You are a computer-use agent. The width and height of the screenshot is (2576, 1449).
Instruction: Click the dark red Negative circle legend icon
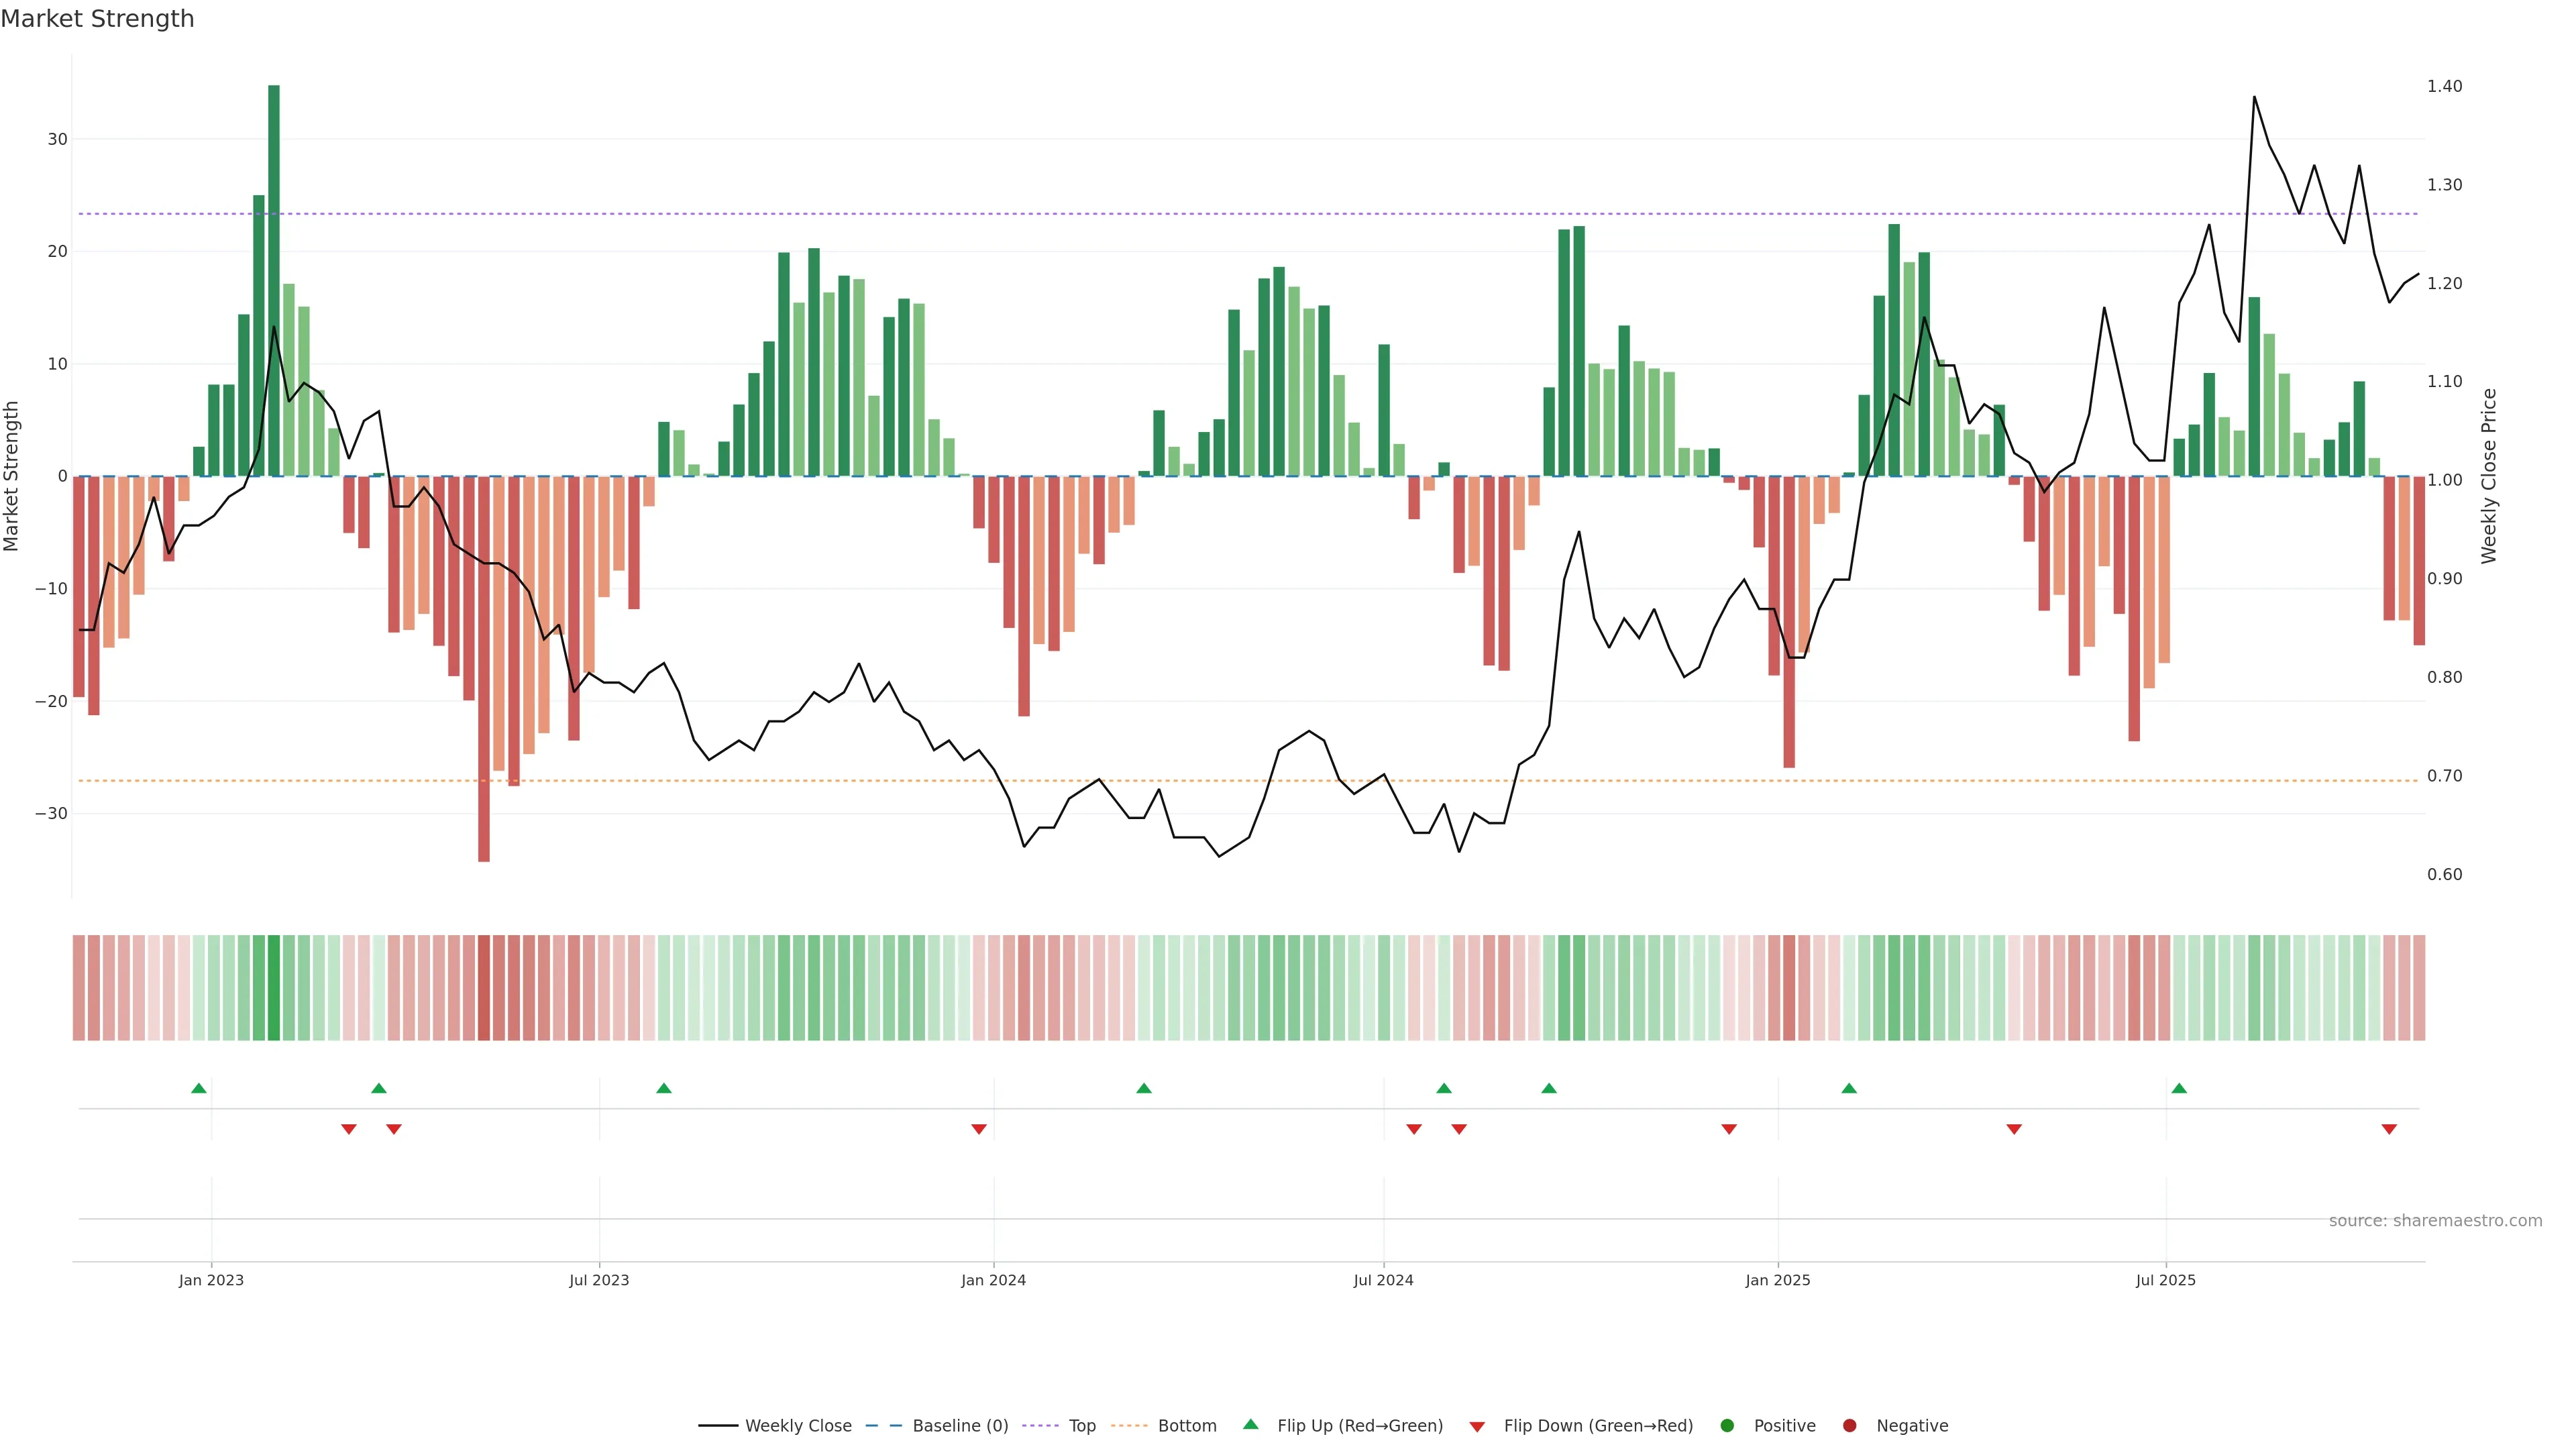1849,1426
